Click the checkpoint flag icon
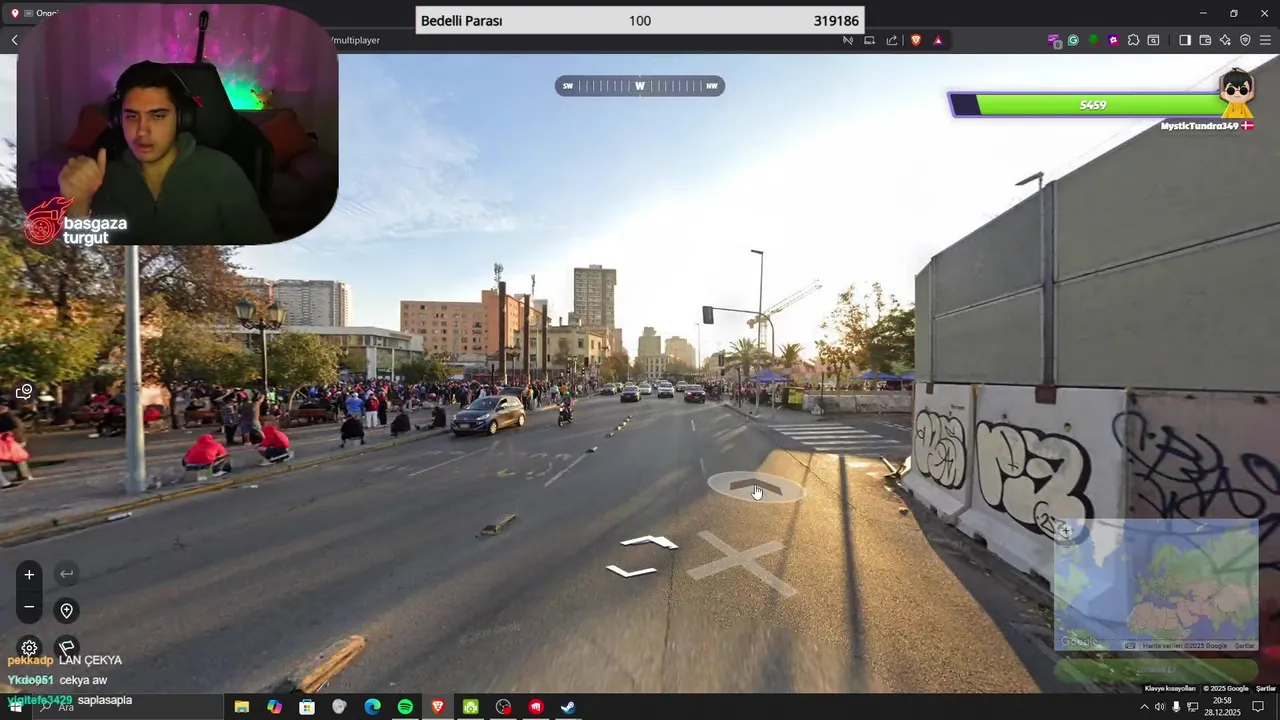The image size is (1280, 720). [66, 648]
